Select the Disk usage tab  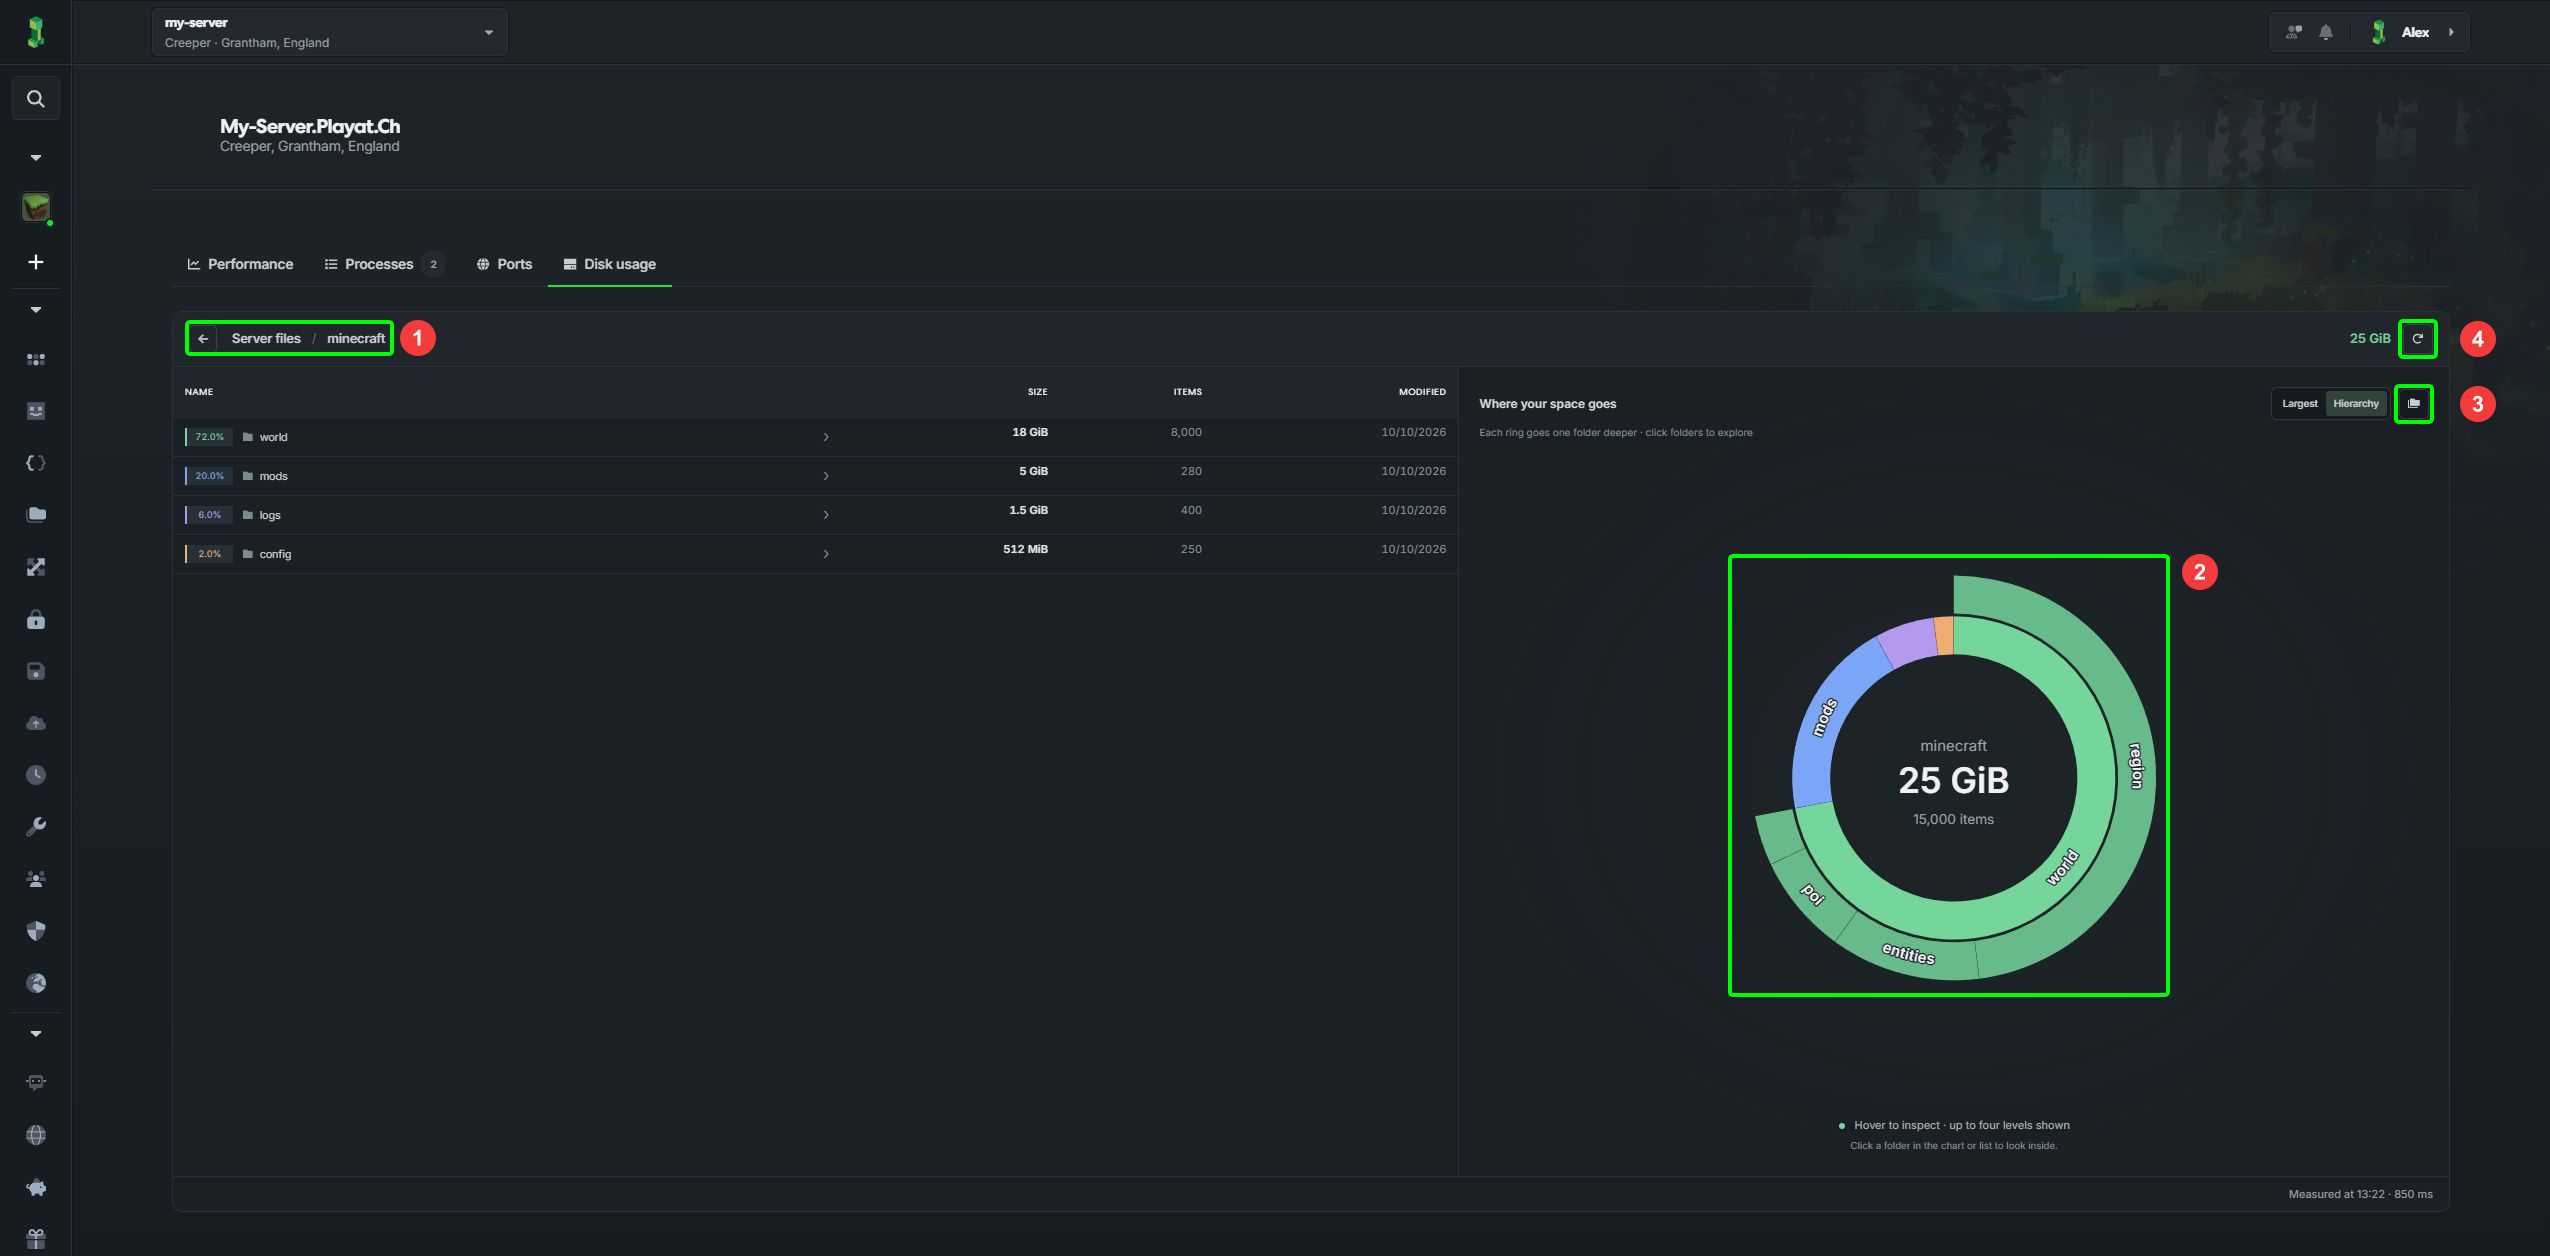pos(610,264)
